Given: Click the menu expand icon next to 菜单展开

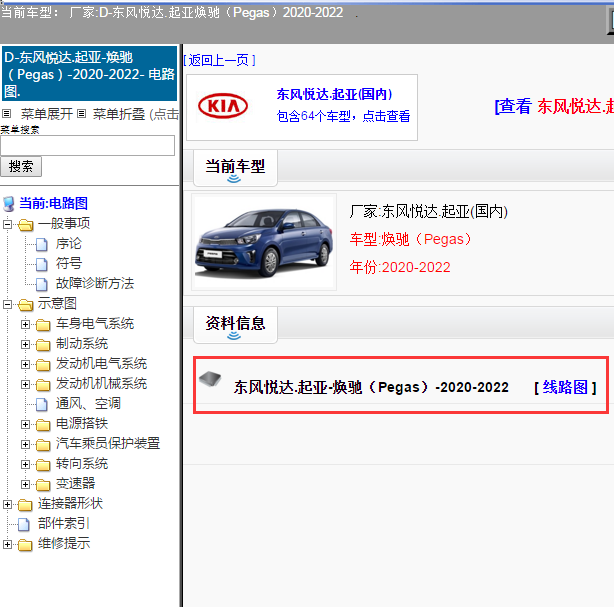Looking at the screenshot, I should [x=6, y=114].
